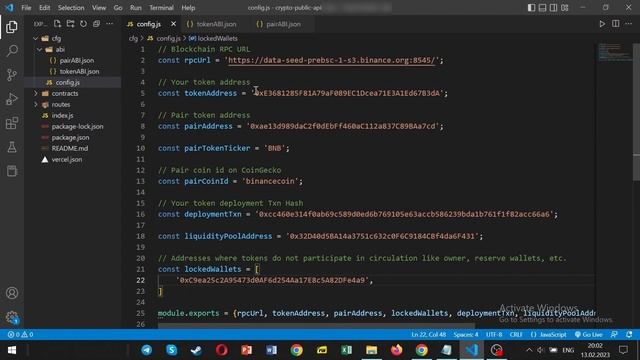Viewport: 640px width, 360px height.
Task: Click Ln 22, Col 48 status entry
Action: 428,335
